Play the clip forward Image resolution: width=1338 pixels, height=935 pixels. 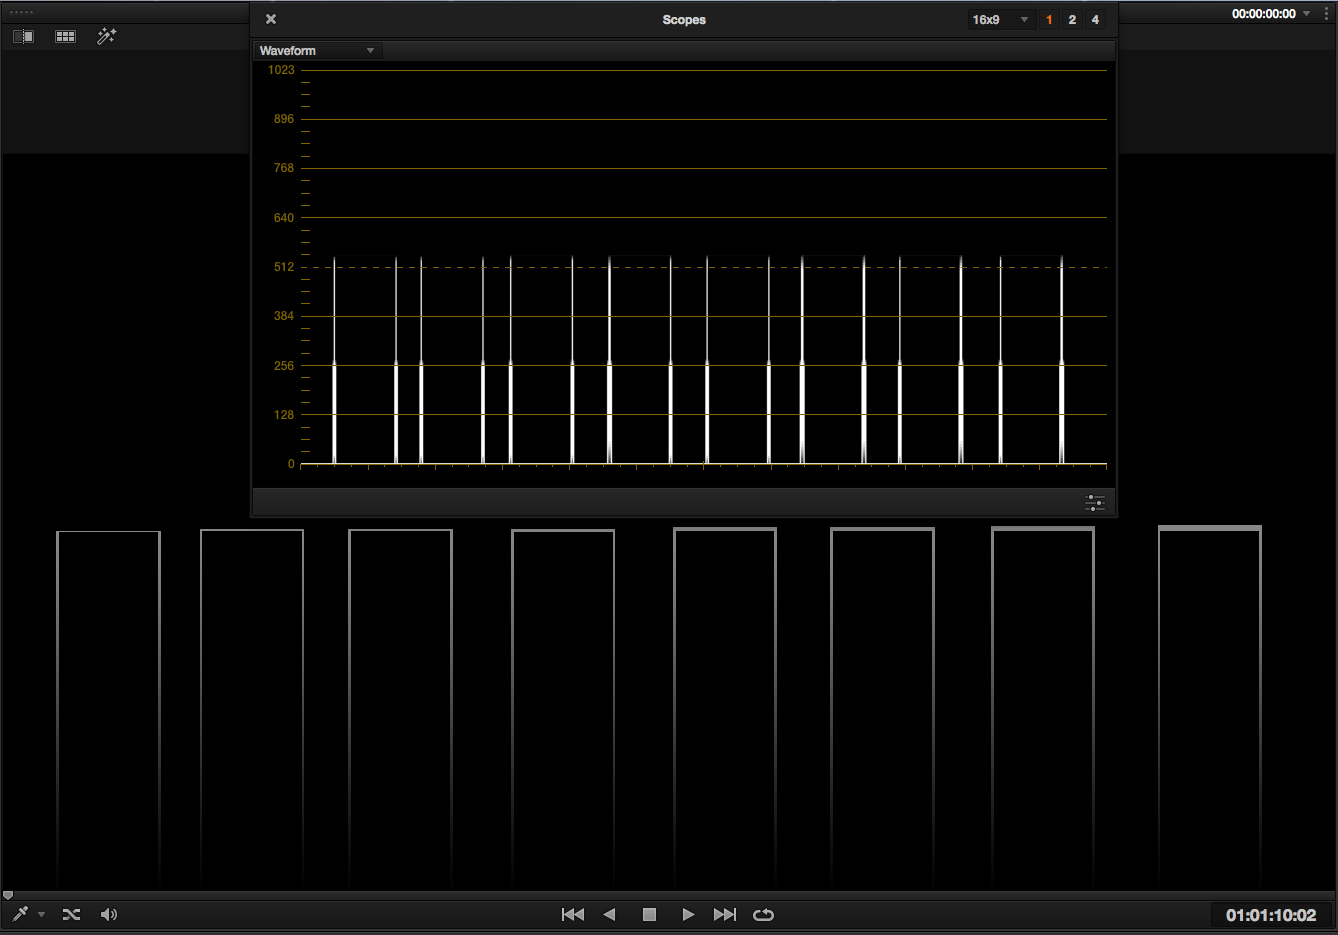687,914
